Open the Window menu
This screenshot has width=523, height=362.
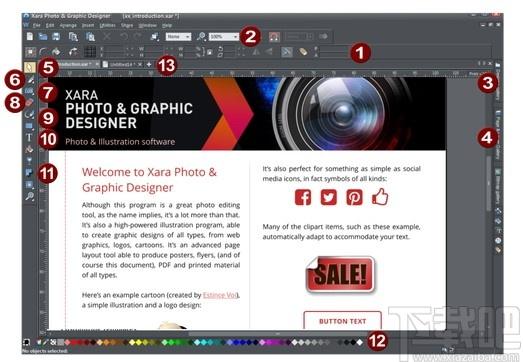[x=147, y=25]
